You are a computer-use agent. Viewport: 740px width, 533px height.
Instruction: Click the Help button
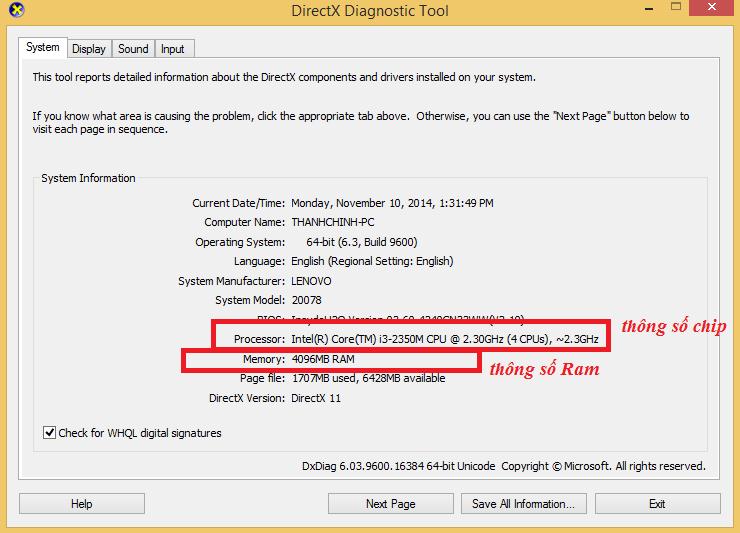82,504
